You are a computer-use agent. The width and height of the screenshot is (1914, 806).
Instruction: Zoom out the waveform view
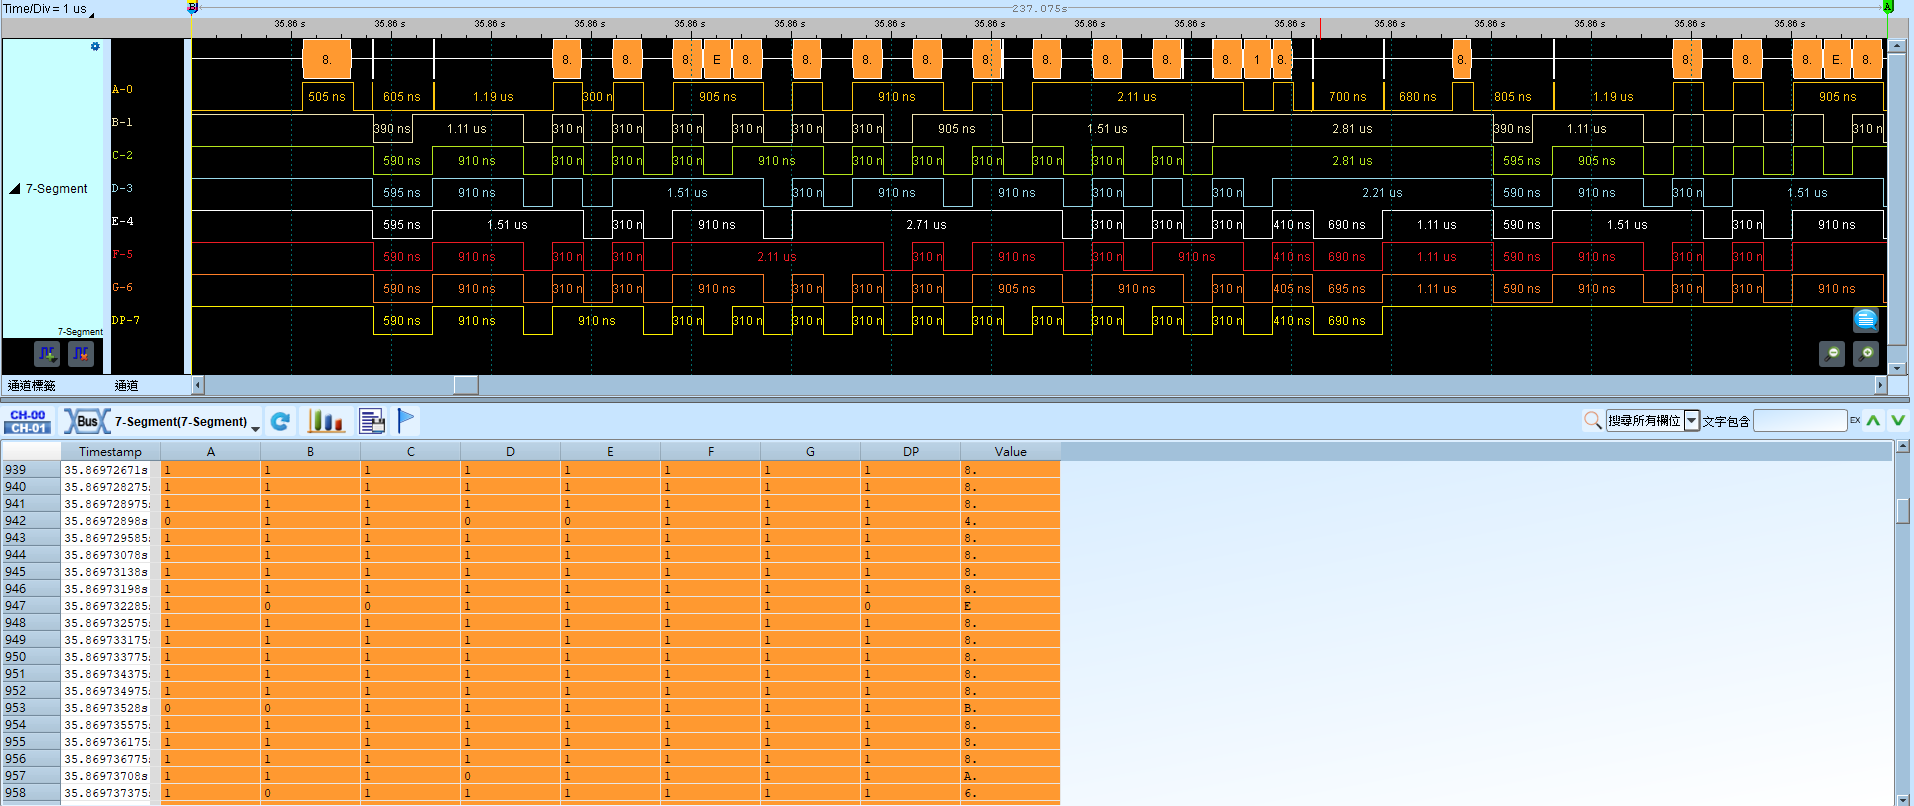pyautogui.click(x=1832, y=354)
